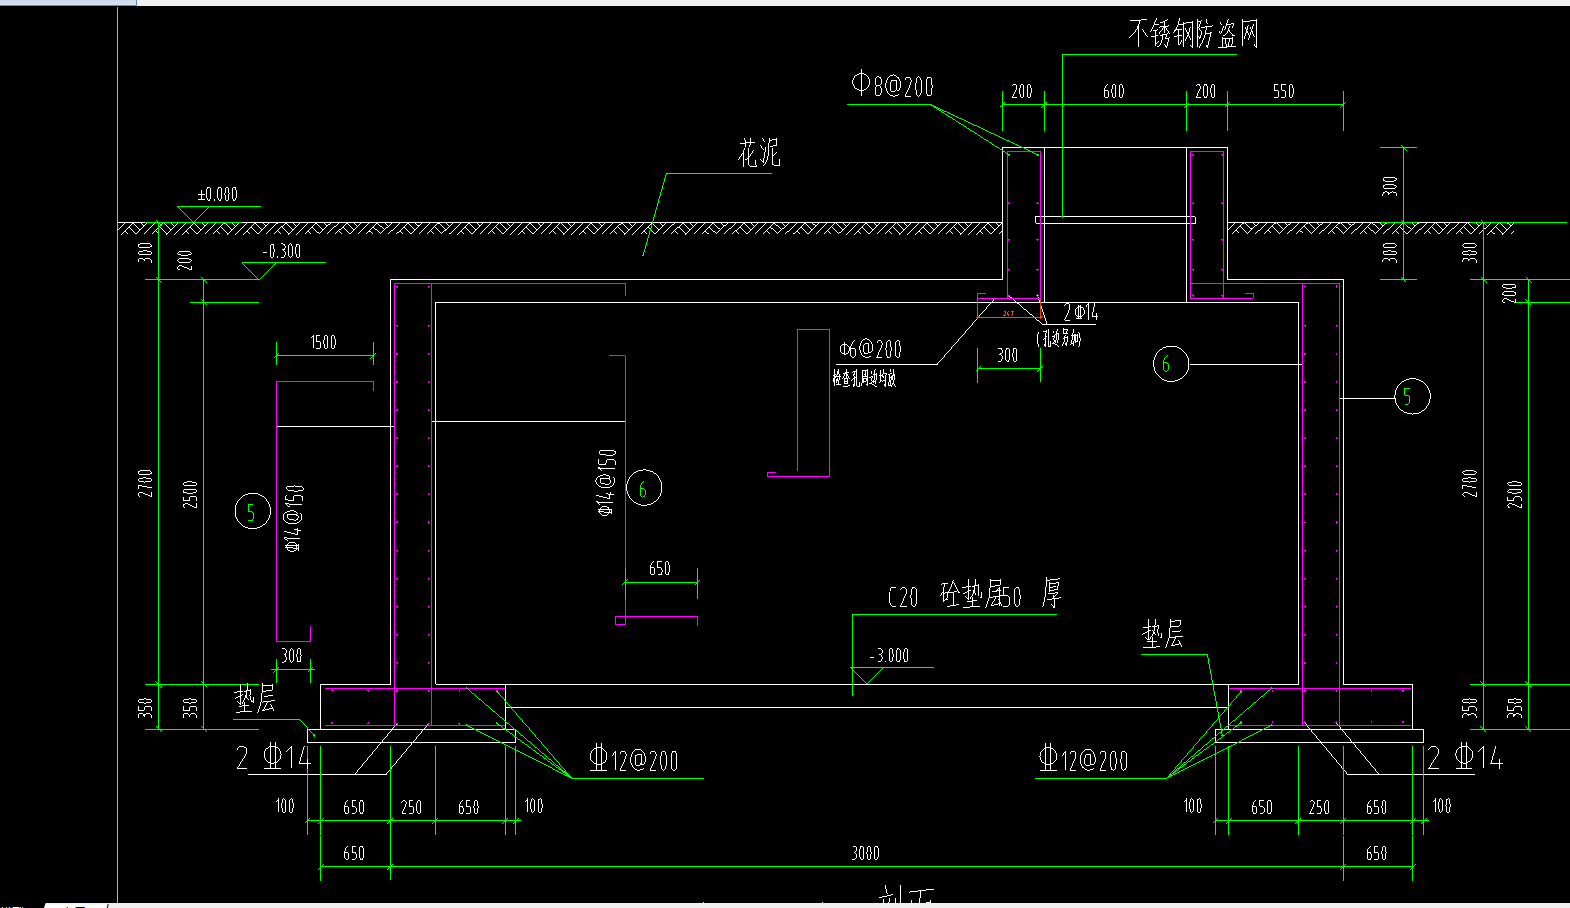Select the circled 5 tag outside right wall
This screenshot has width=1570, height=908.
1412,397
